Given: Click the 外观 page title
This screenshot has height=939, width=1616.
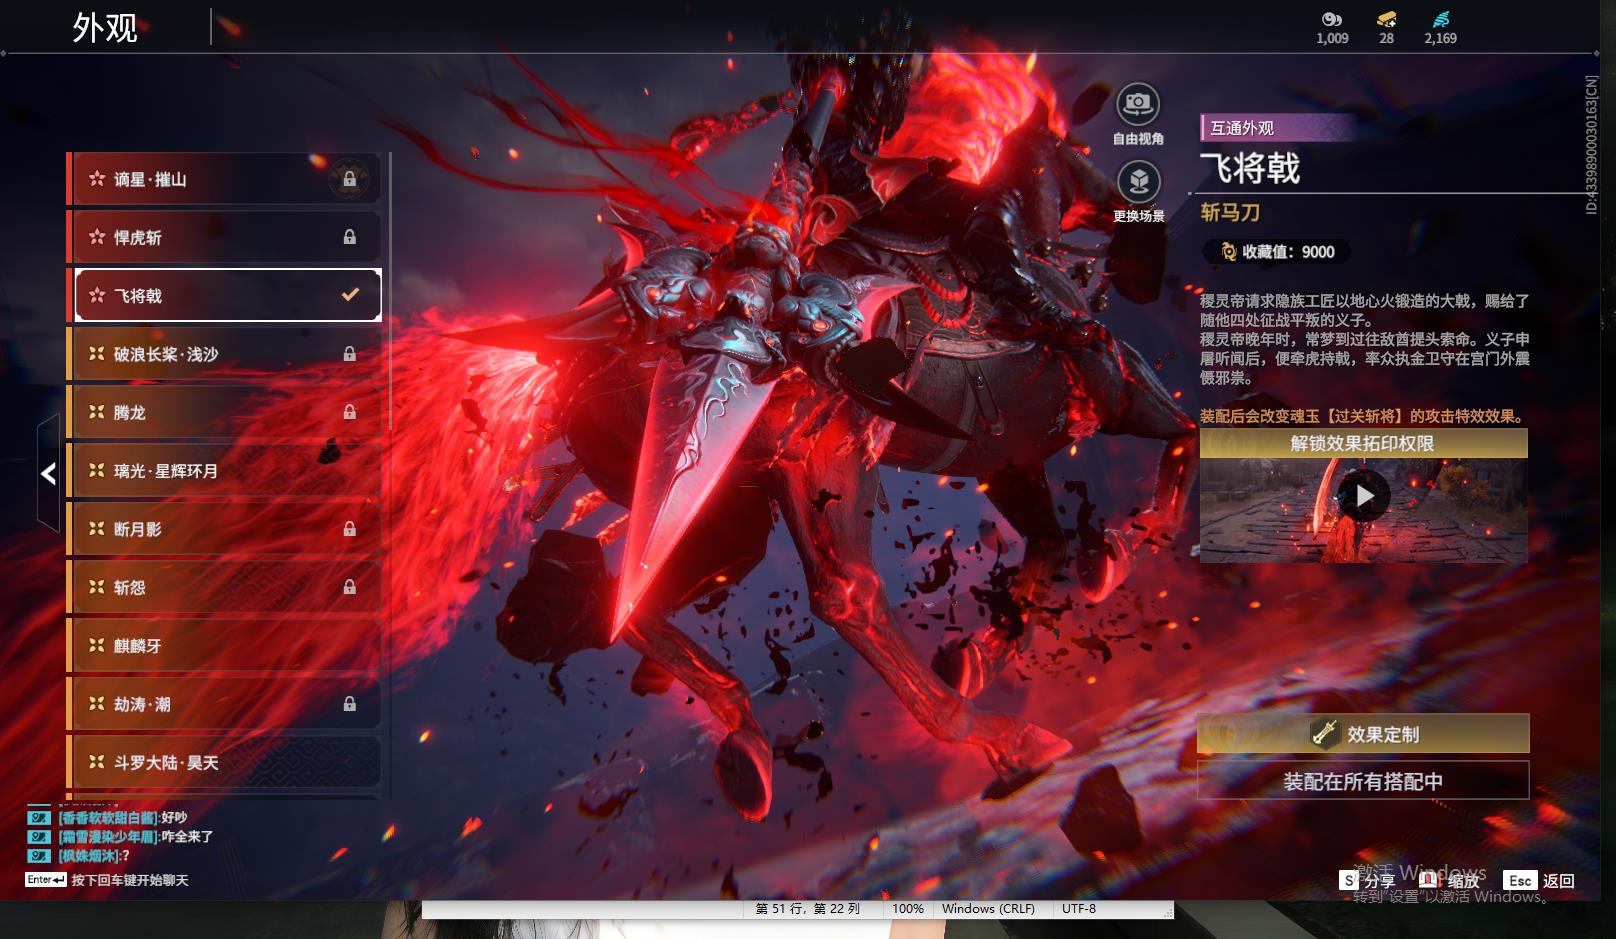Looking at the screenshot, I should coord(105,27).
